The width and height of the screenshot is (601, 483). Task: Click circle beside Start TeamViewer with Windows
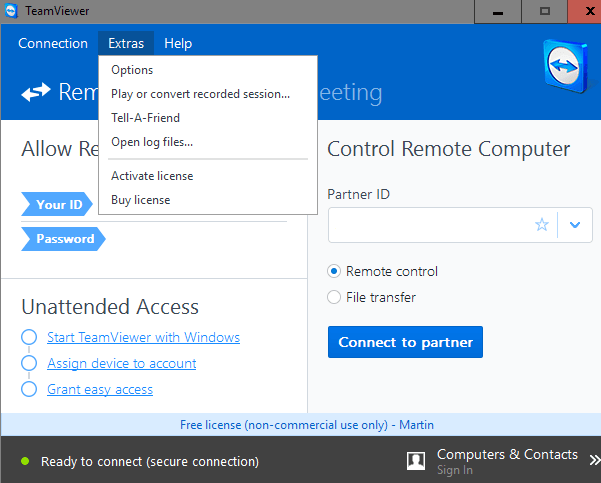point(29,337)
